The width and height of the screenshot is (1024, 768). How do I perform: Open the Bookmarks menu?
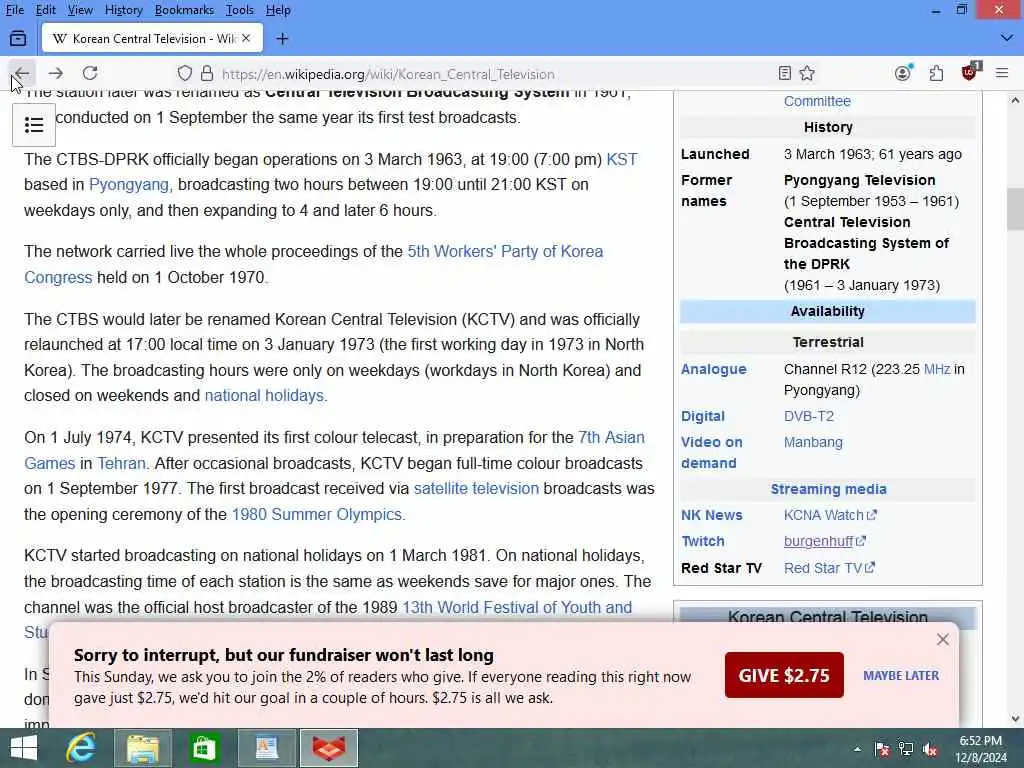click(184, 10)
